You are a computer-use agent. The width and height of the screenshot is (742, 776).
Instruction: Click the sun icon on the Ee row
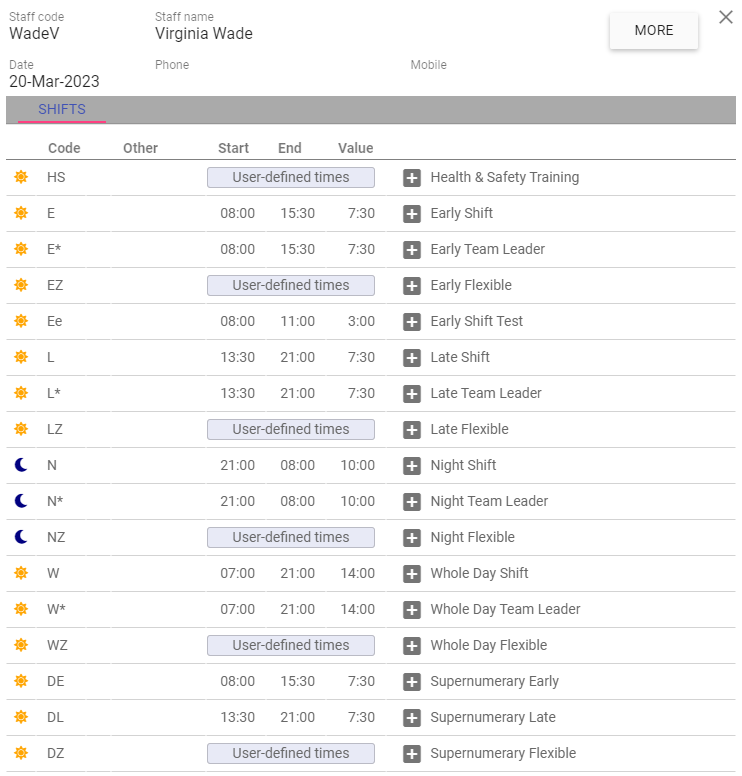[21, 321]
